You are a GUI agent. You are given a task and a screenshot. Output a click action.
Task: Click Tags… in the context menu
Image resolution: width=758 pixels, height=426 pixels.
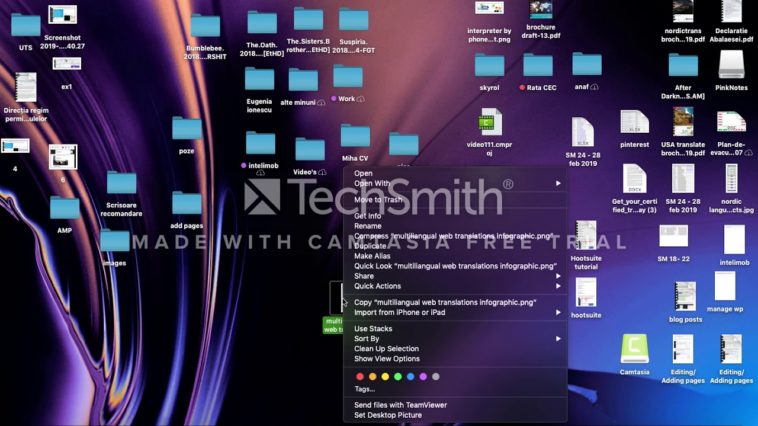click(364, 389)
